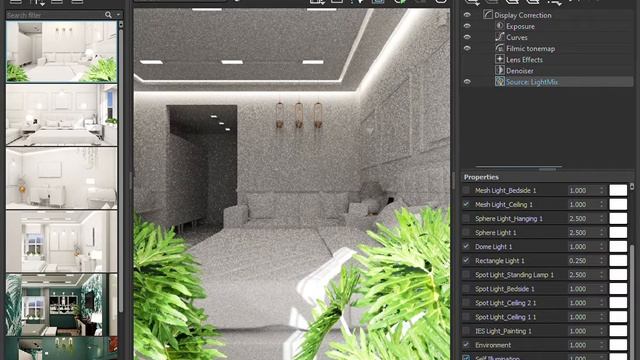The image size is (640, 360).
Task: Click the Lens Effects layer icon
Action: click(500, 59)
